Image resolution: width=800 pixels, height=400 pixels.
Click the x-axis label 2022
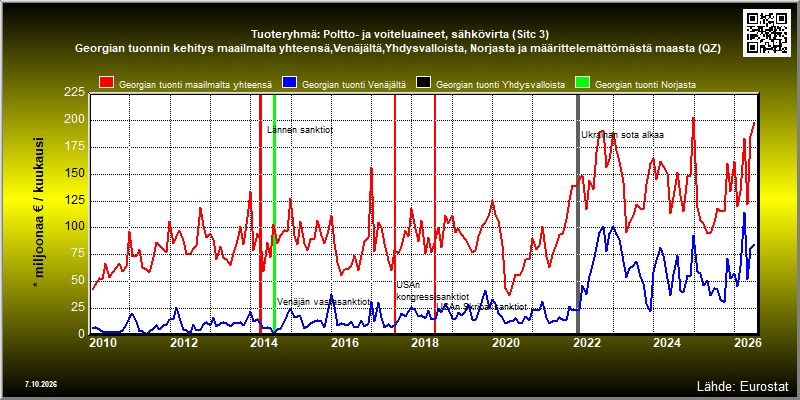587,342
